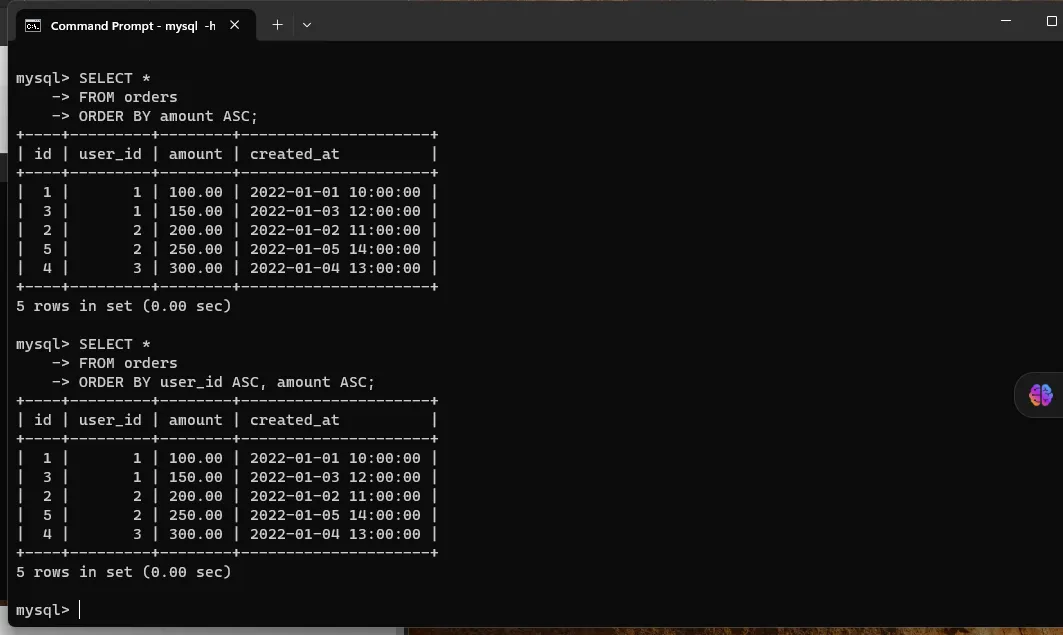
Task: Click created_at header in the first result table
Action: click(x=294, y=154)
